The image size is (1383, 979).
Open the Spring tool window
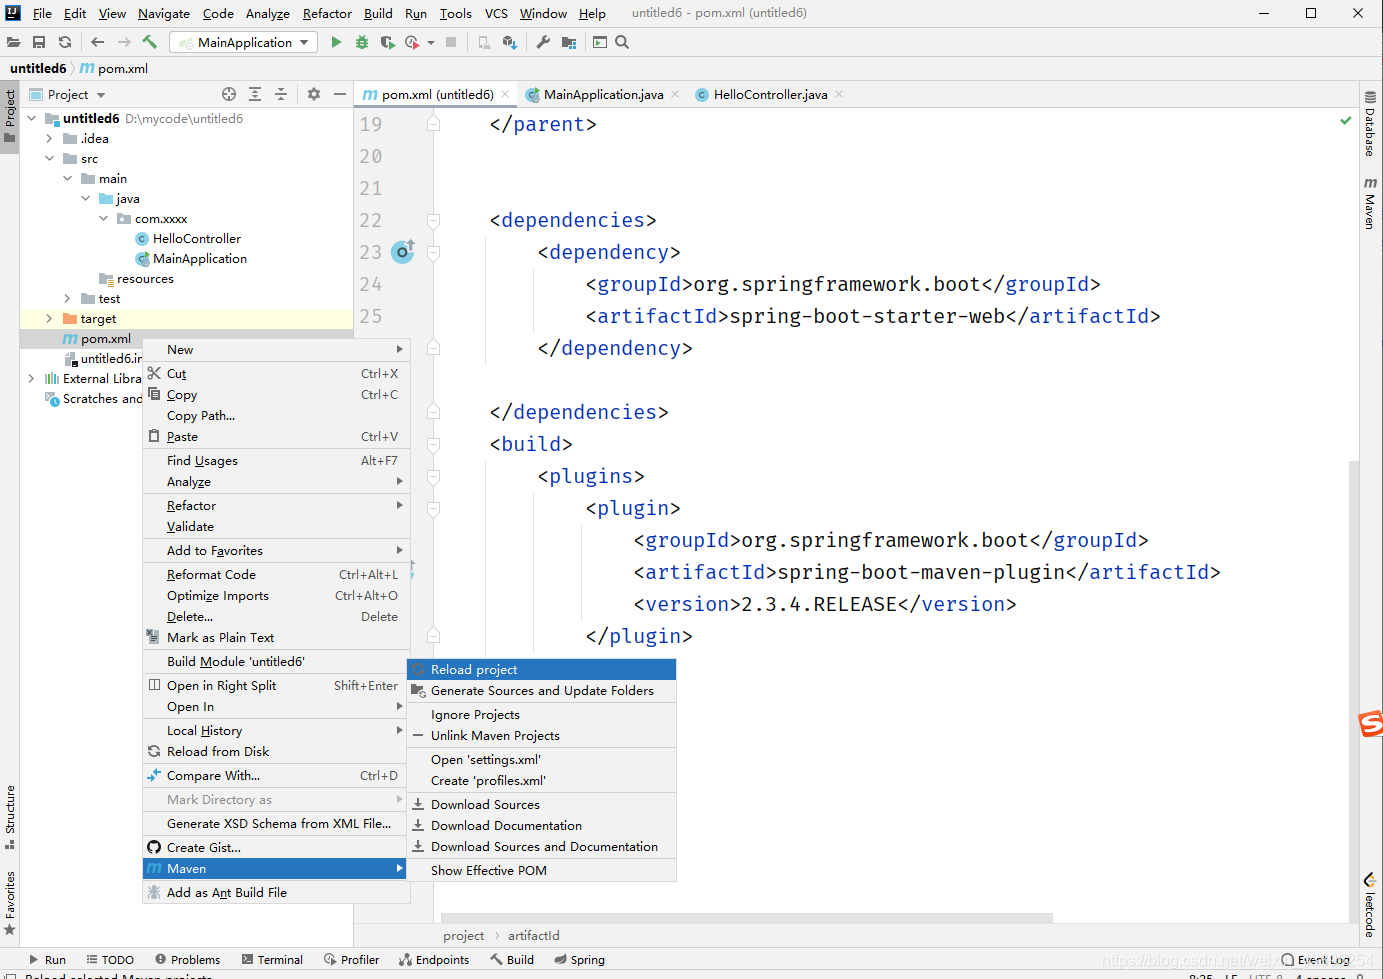tap(580, 959)
